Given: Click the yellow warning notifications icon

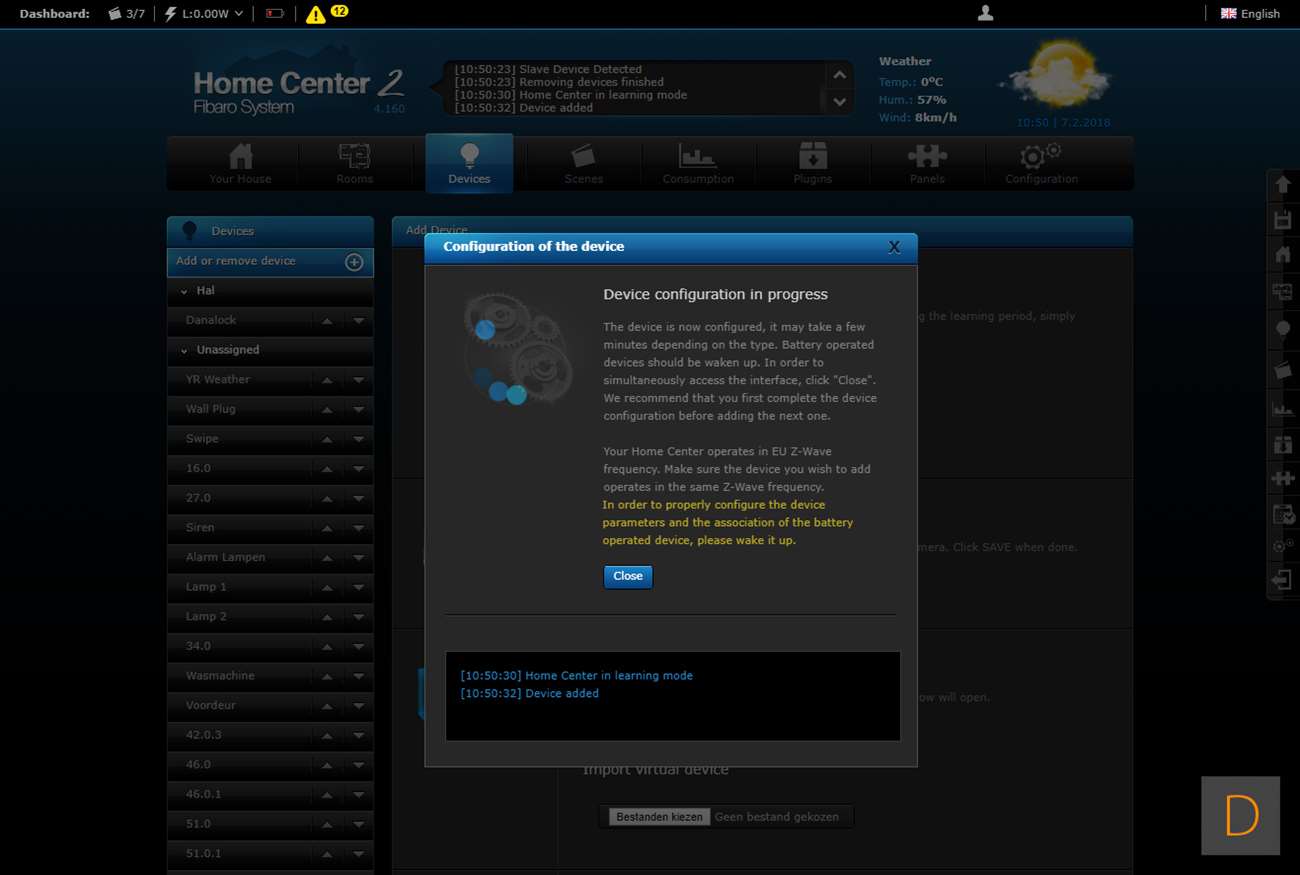Looking at the screenshot, I should [316, 14].
